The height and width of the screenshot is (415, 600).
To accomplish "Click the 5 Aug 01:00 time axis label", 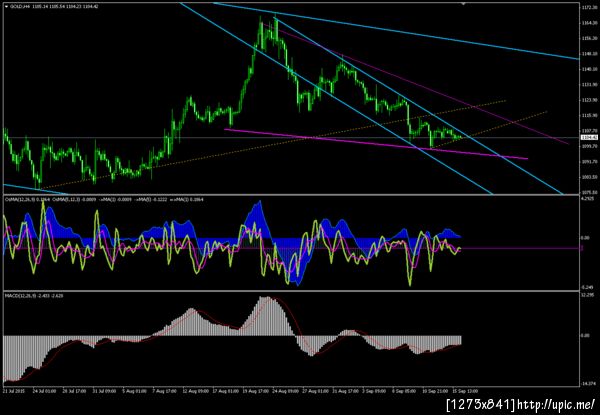I will (132, 391).
